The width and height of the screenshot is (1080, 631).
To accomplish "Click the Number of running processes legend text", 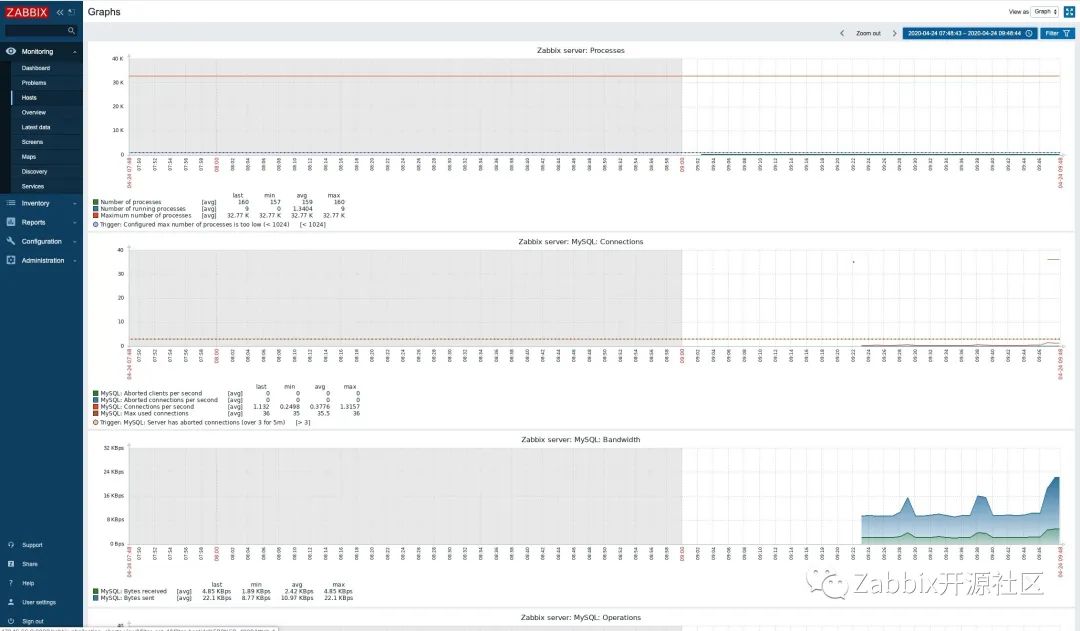I will [143, 209].
